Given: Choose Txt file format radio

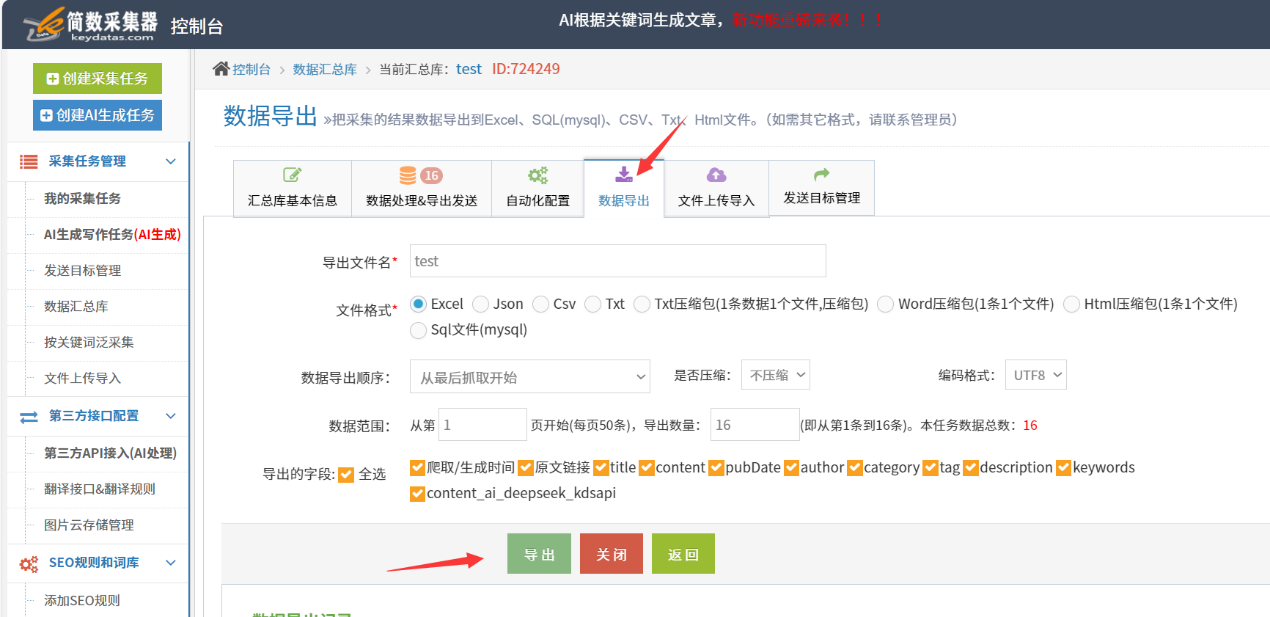Looking at the screenshot, I should click(593, 304).
